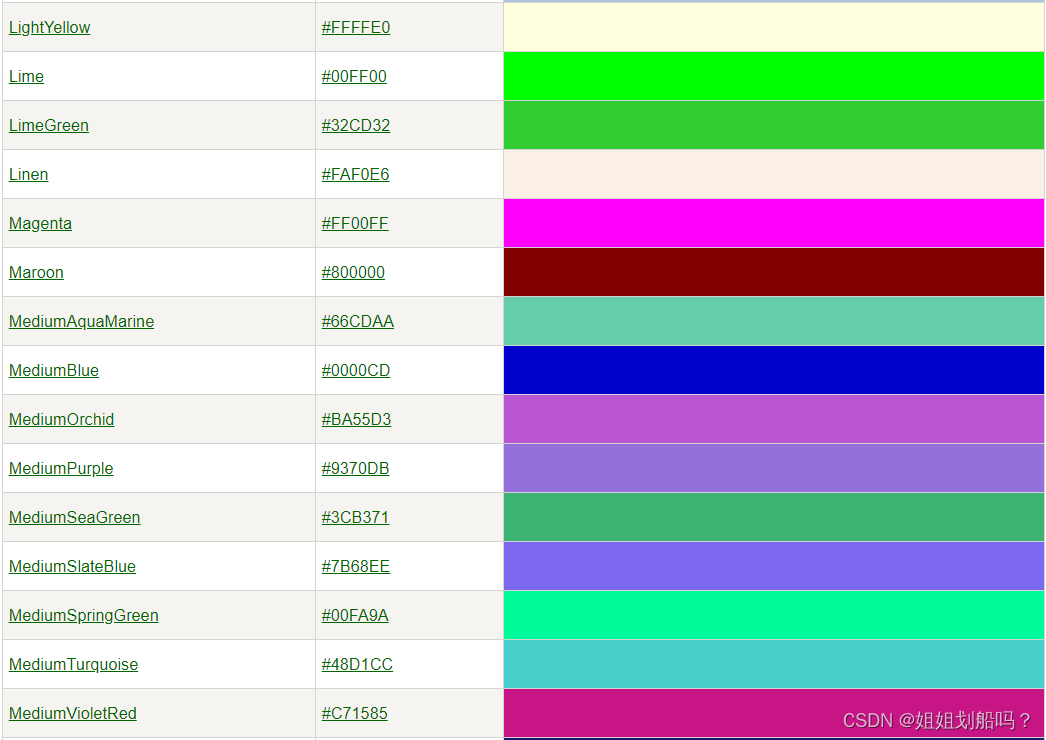This screenshot has width=1046, height=740.
Task: Select the Maroon color swatch
Action: pos(774,272)
